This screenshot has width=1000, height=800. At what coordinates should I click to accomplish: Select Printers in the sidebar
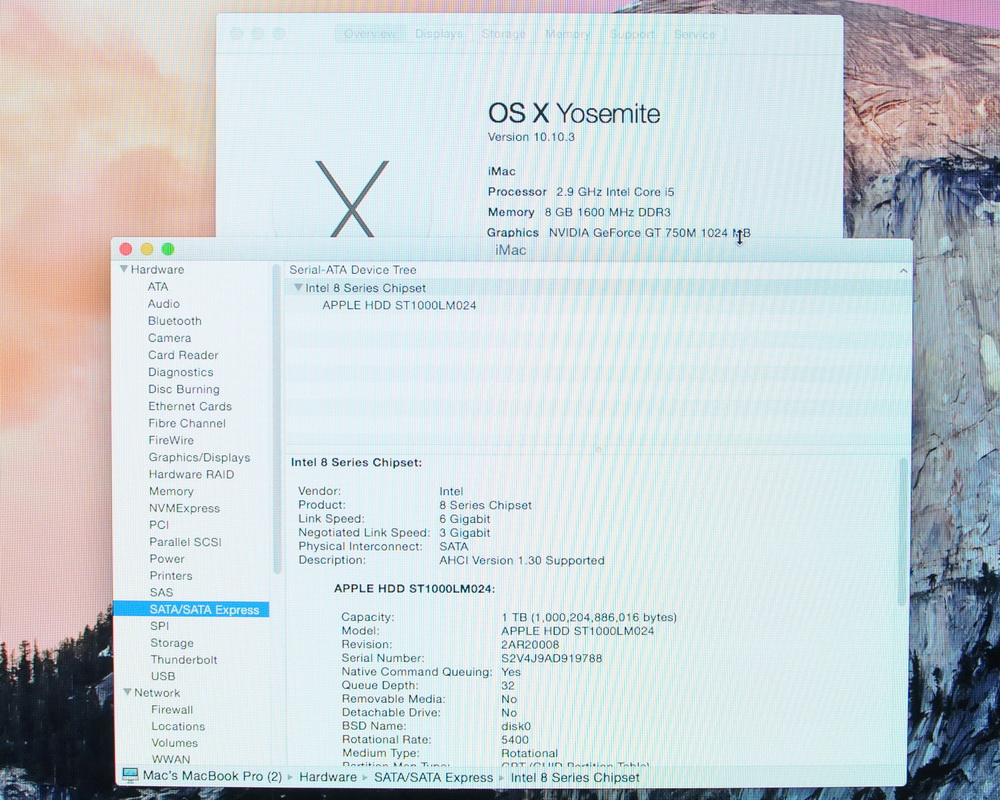(171, 575)
